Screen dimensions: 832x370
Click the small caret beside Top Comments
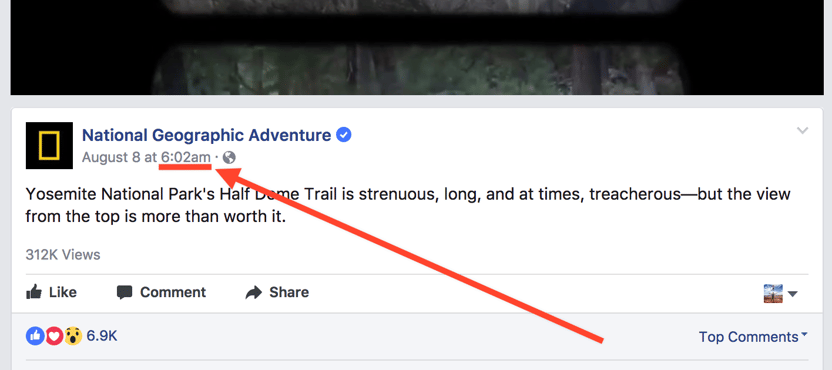click(804, 334)
